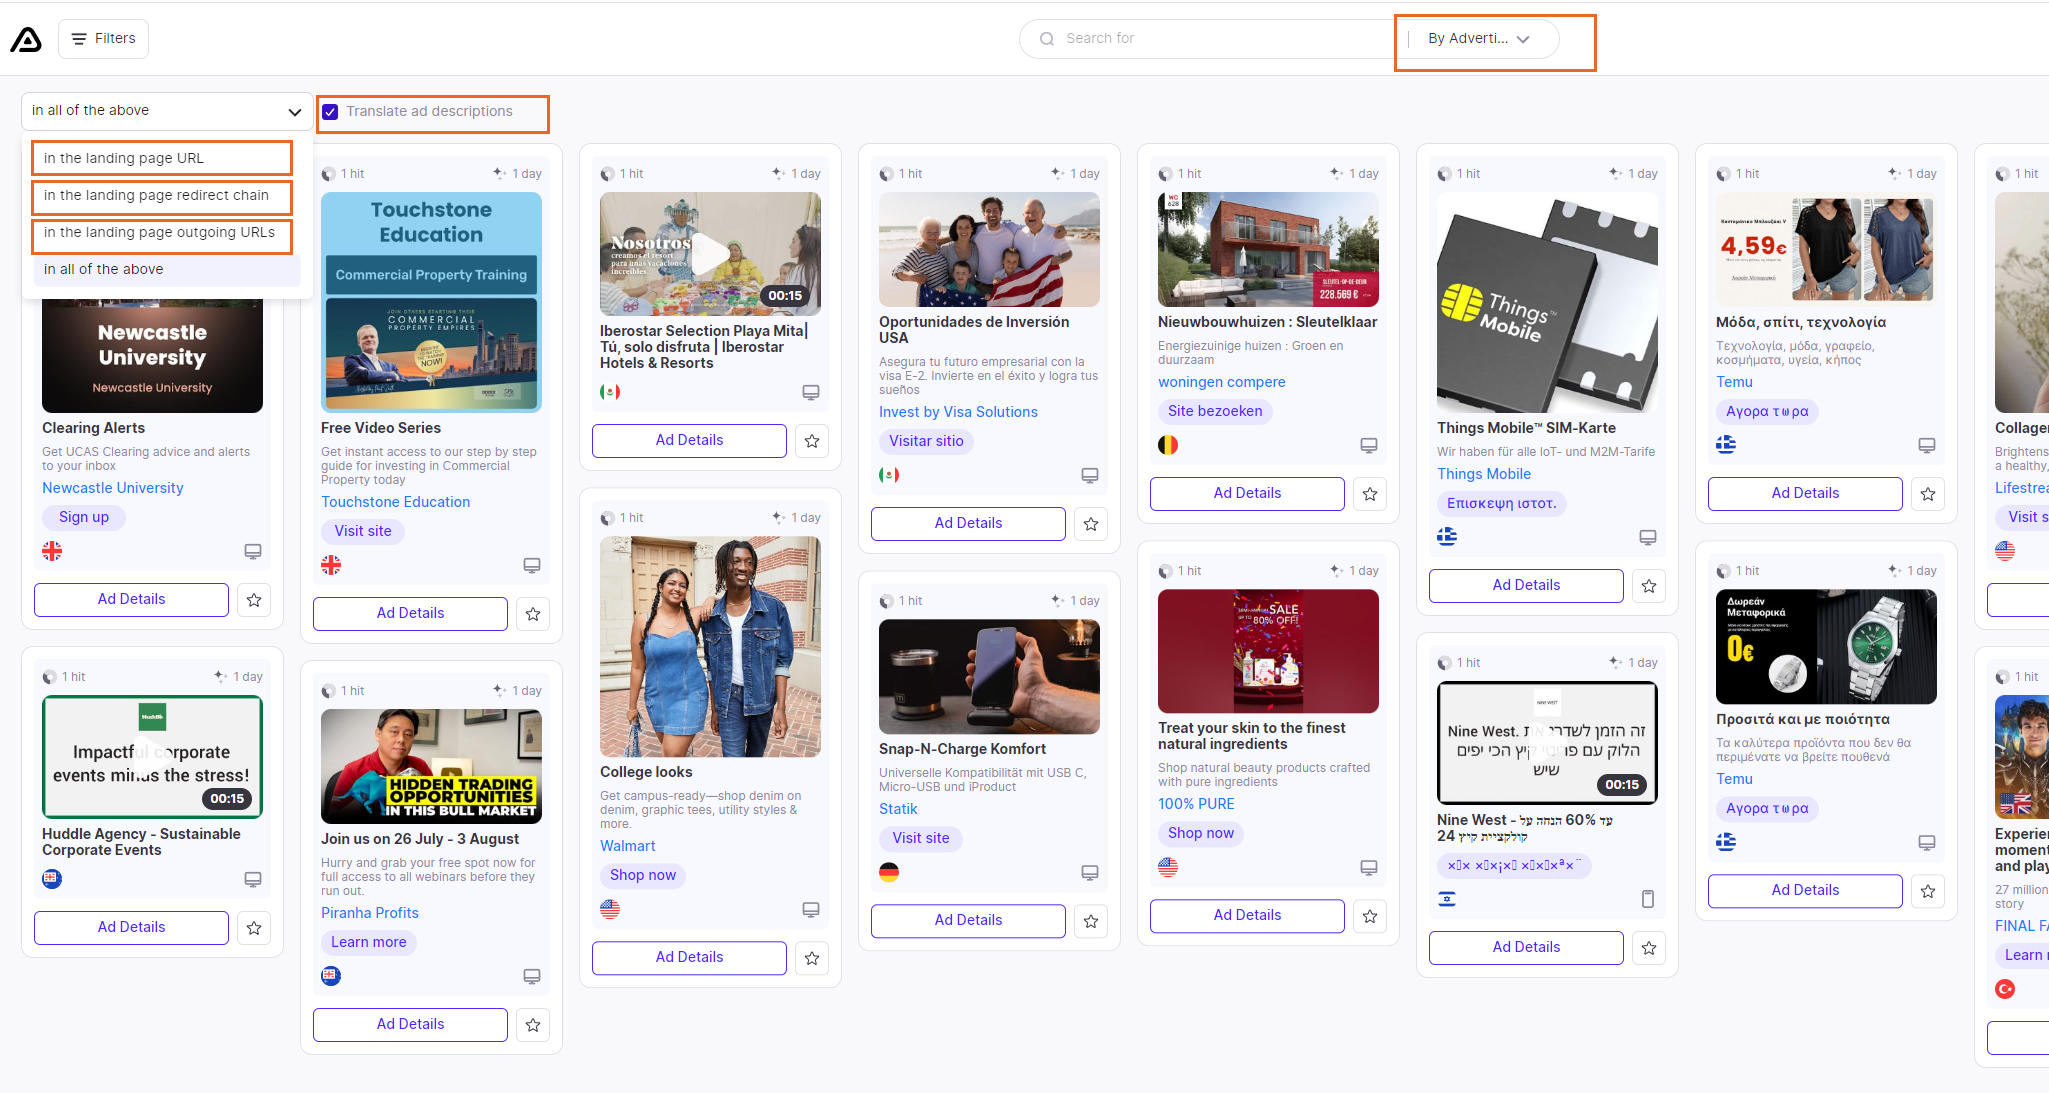
Task: Select 'in the landing page outgoing URLs' option
Action: 162,232
